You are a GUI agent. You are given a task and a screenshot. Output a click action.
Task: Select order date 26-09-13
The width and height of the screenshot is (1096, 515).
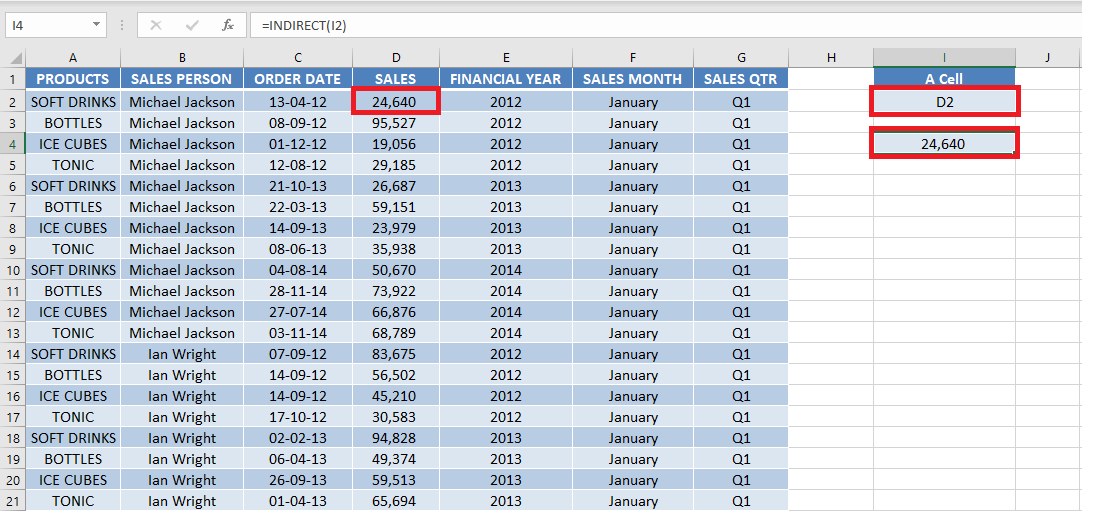[298, 479]
